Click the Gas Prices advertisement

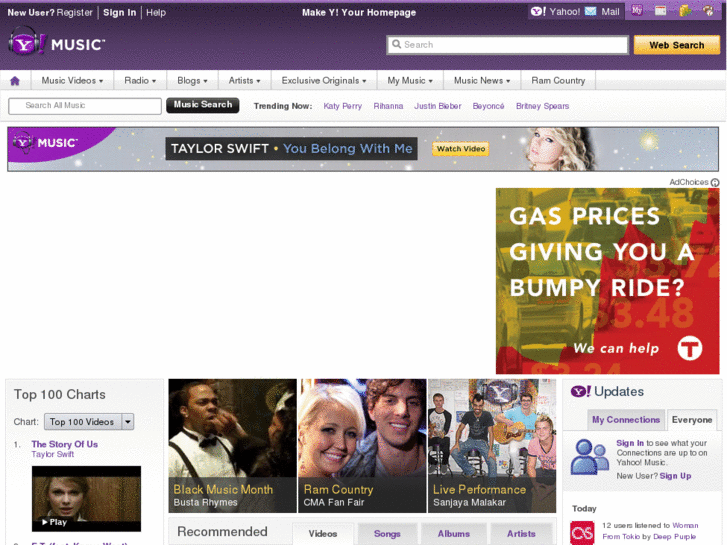(607, 281)
